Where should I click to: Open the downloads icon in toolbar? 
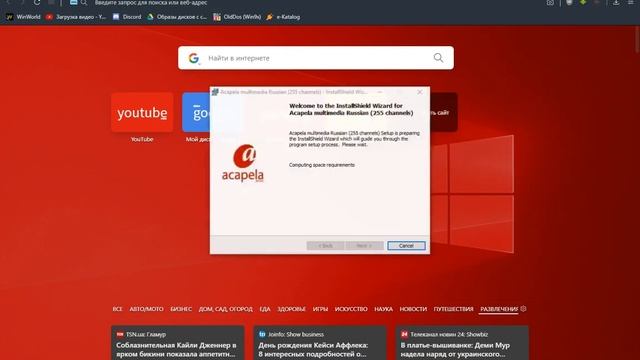[616, 2]
